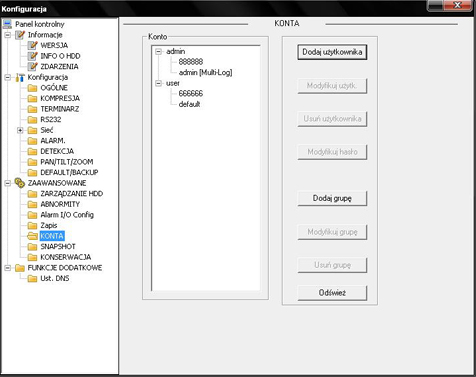Screen dimensions: 476x377
Task: Collapse the Informacje tree node
Action: tap(7, 35)
